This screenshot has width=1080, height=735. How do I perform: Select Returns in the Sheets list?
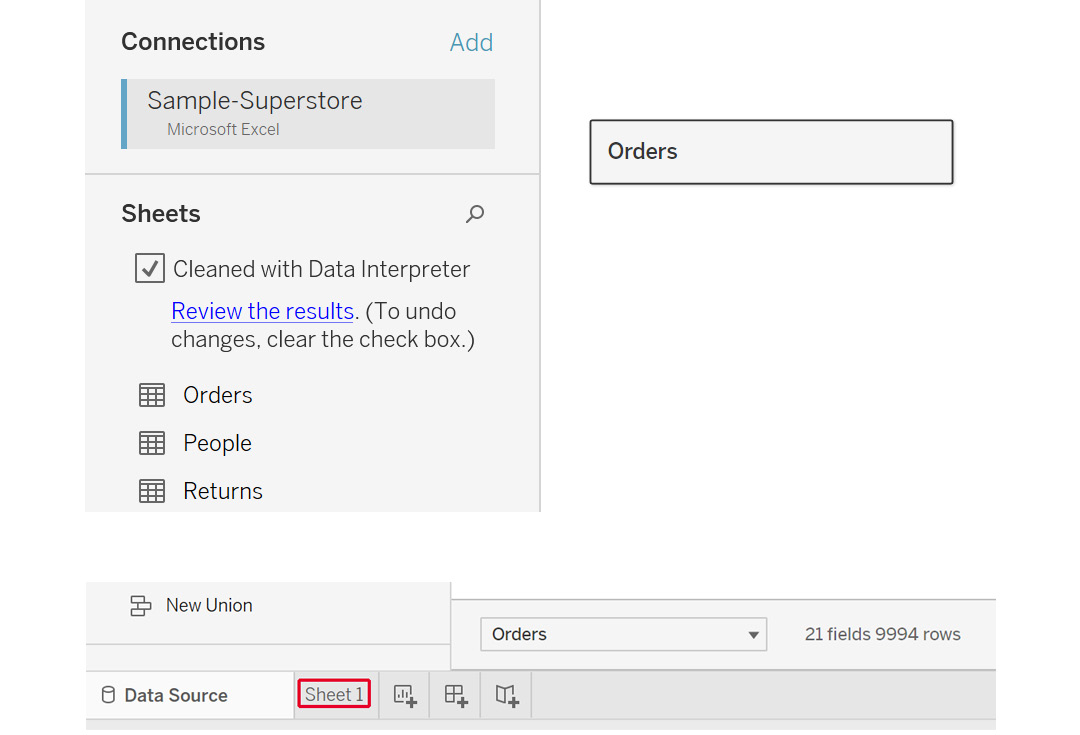click(222, 491)
